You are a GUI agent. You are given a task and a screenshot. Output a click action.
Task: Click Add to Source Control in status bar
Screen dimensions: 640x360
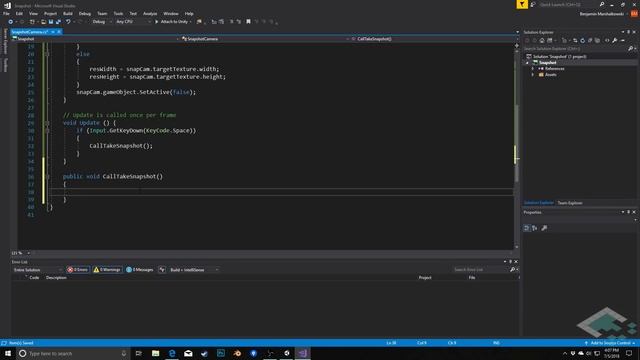(x=610, y=343)
